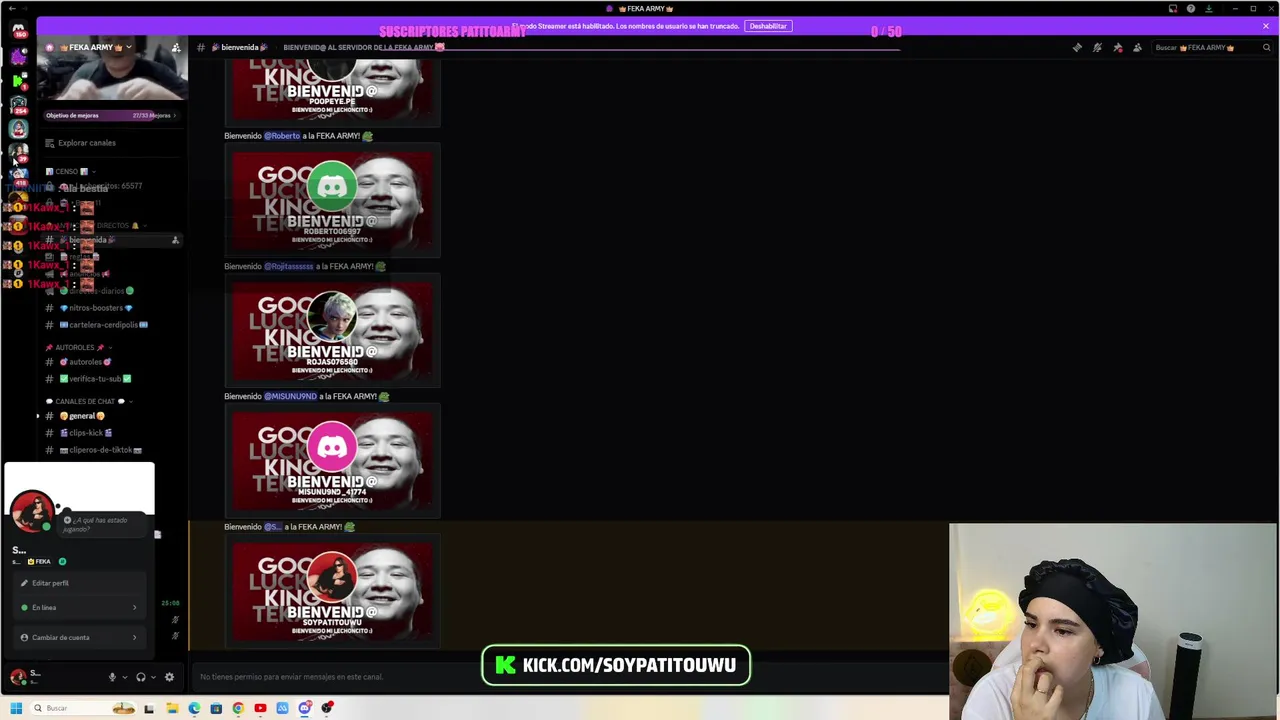Screen dimensions: 1280x720
Task: Open ROJAS076580 welcome image
Action: [332, 330]
